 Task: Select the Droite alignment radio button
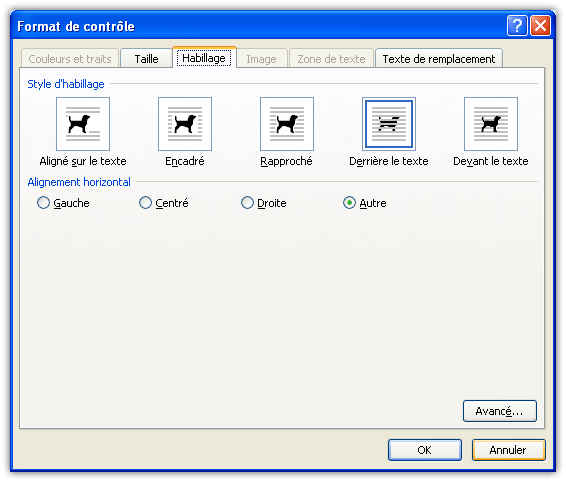point(247,203)
